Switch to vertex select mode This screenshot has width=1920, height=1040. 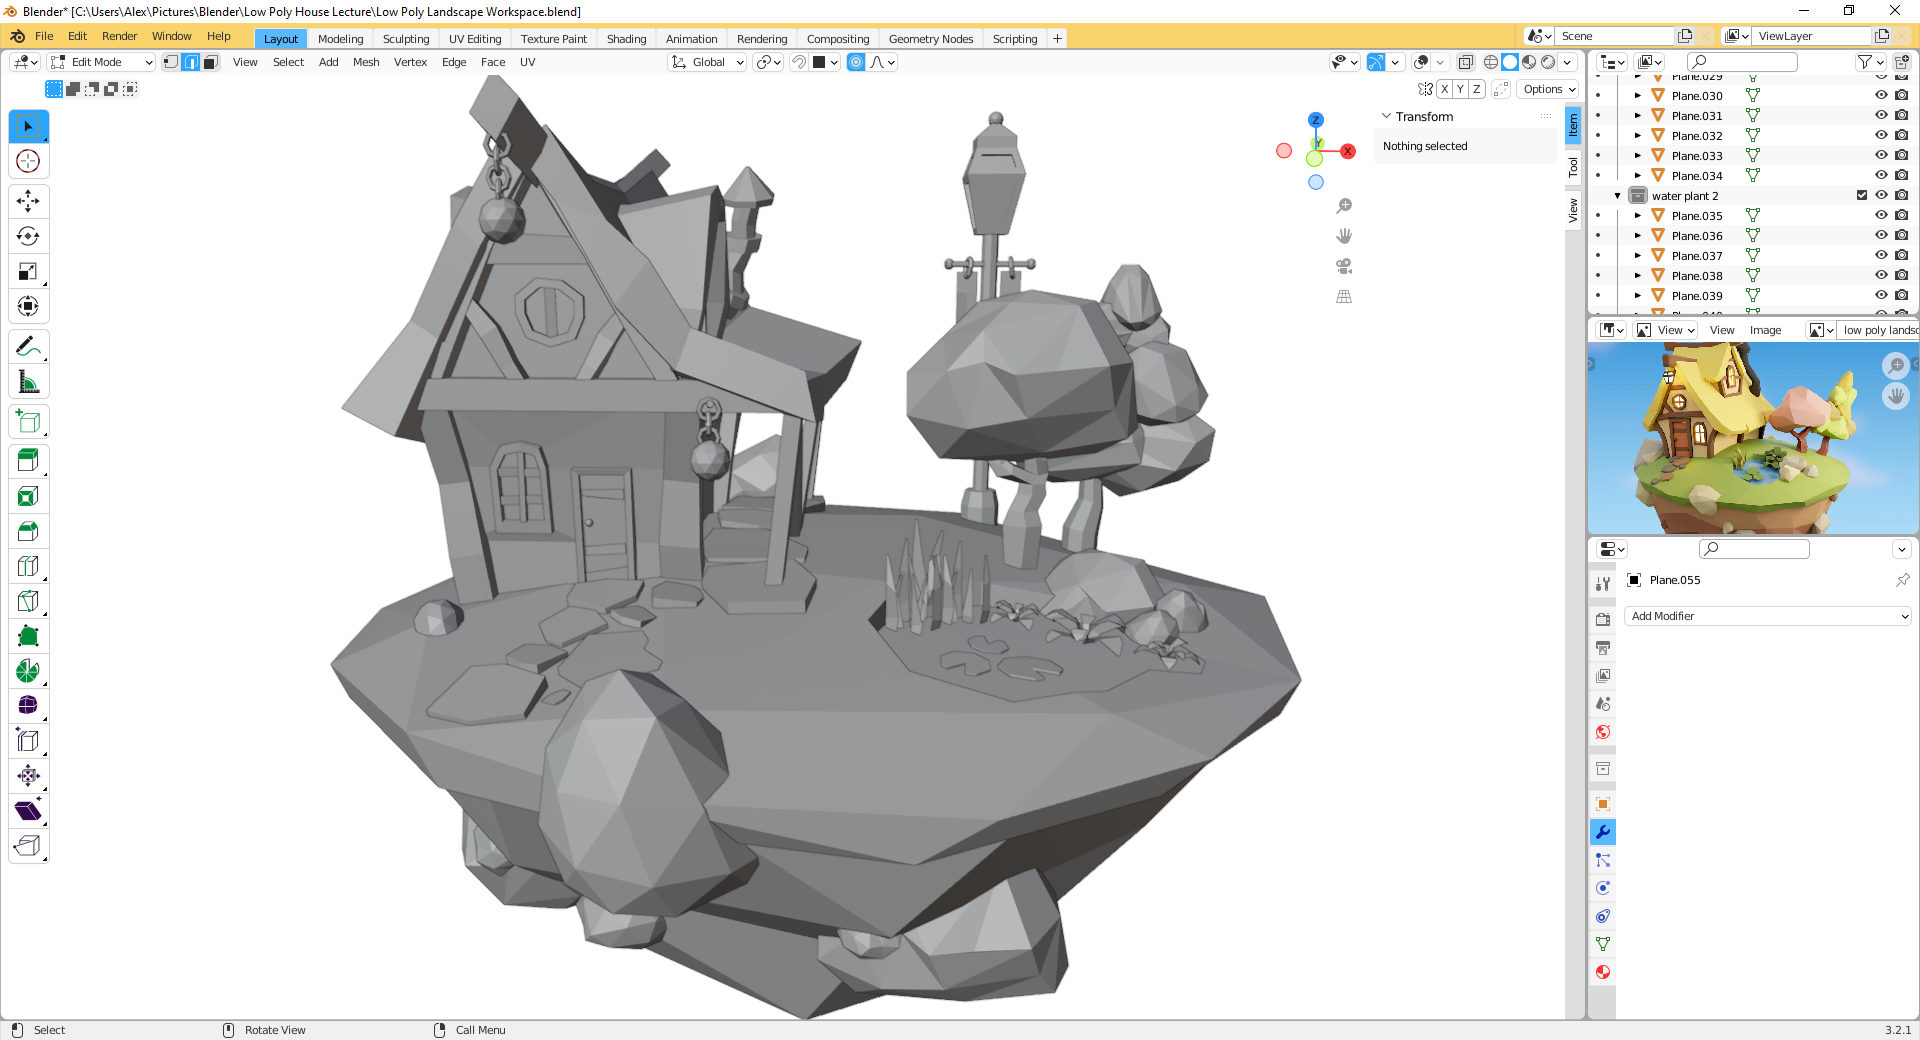pyautogui.click(x=171, y=62)
